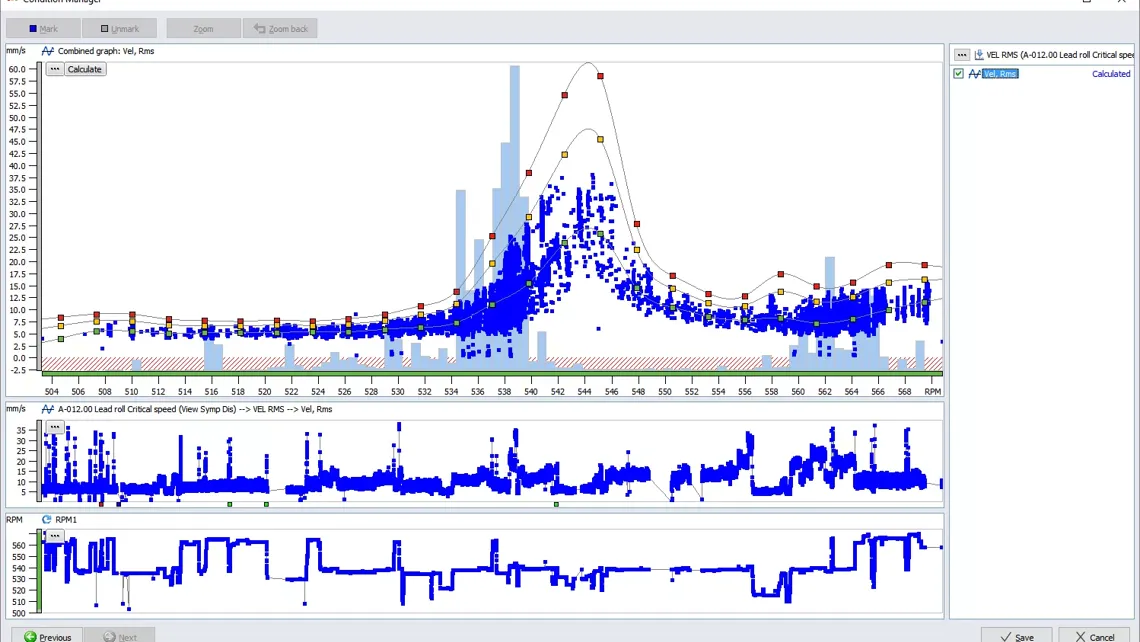Image resolution: width=1140 pixels, height=642 pixels.
Task: Click the graph icon beside Combined graph: Vel, Rms
Action: coord(46,51)
